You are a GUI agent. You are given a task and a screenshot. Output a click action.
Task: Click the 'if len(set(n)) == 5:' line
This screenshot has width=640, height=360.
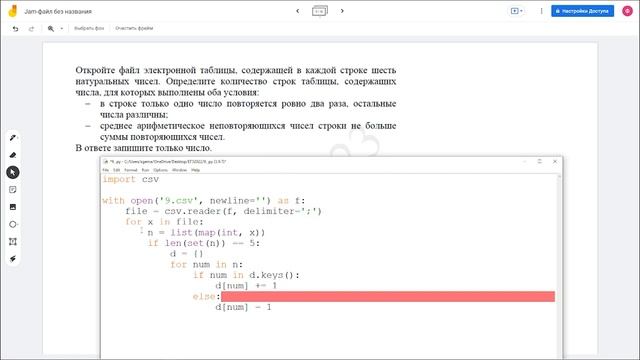pyautogui.click(x=204, y=243)
